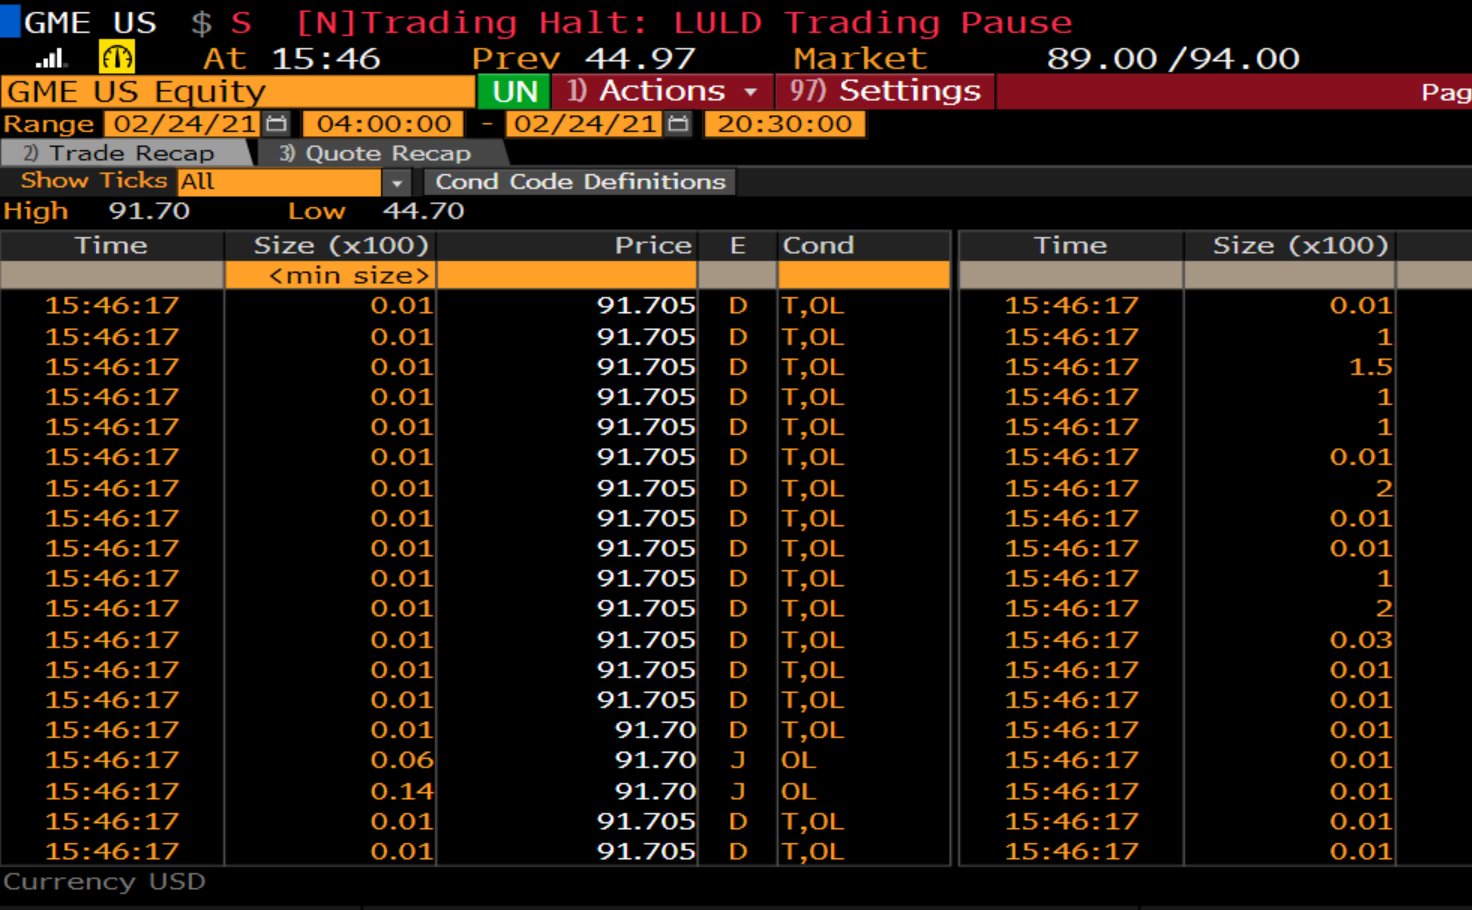Open the Actions dropdown menu
Viewport: 1472px width, 910px height.
pos(663,91)
